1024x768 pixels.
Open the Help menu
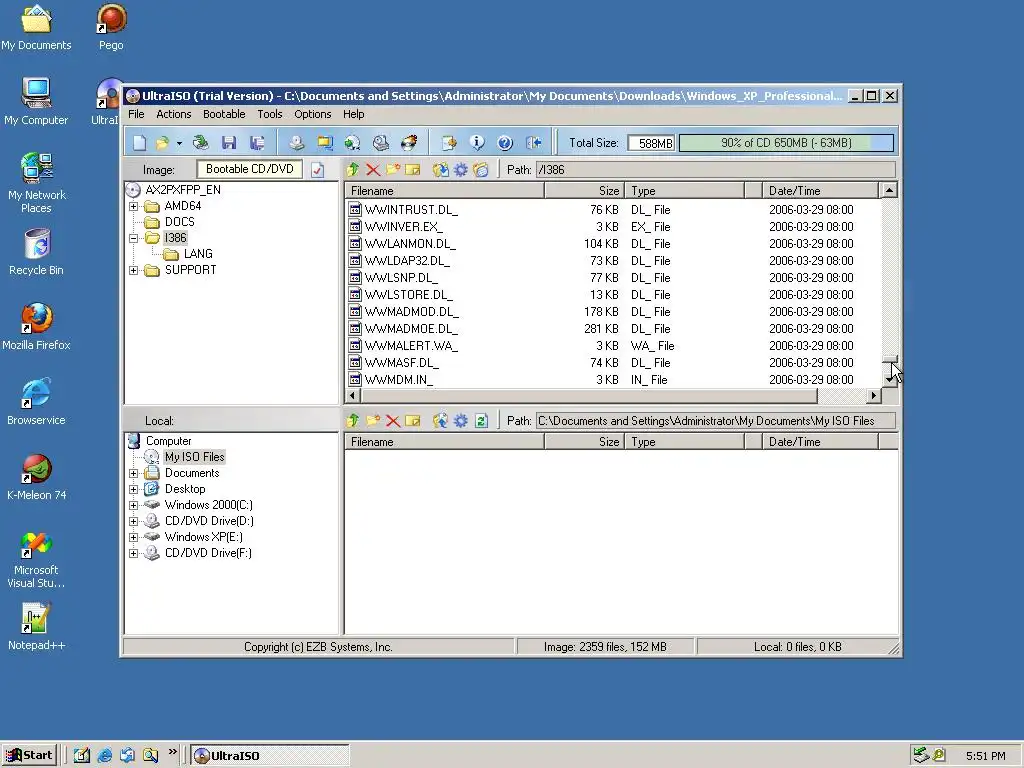[x=354, y=114]
